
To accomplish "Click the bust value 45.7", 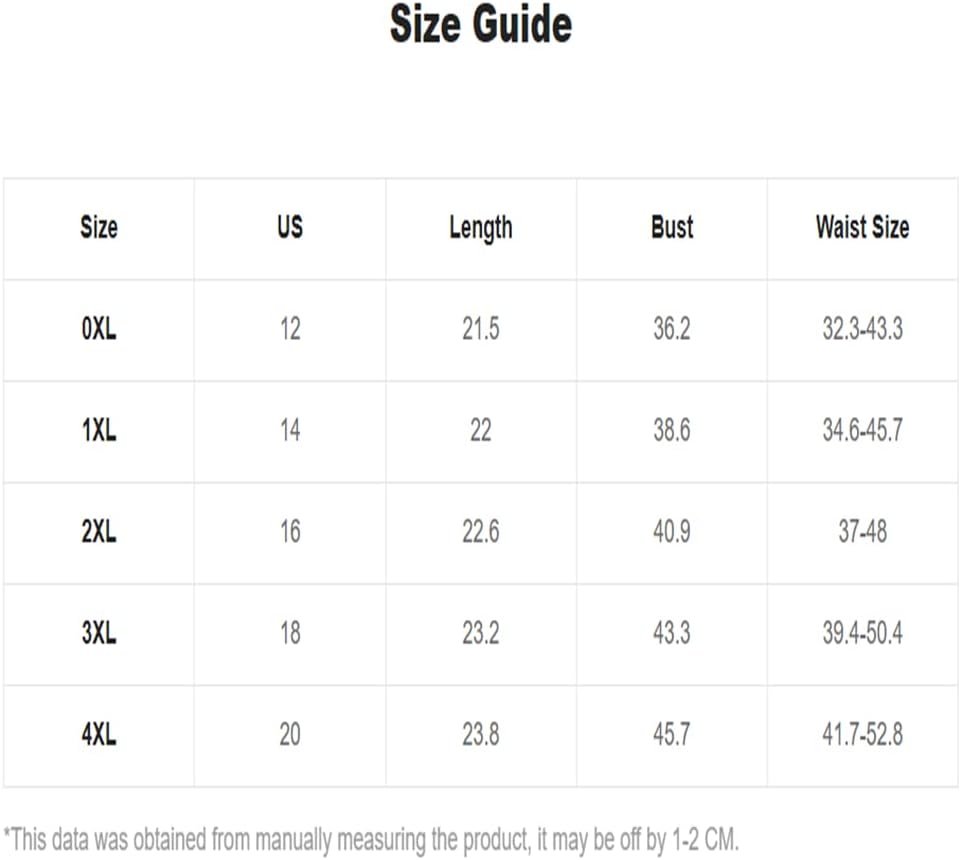I will tap(672, 734).
